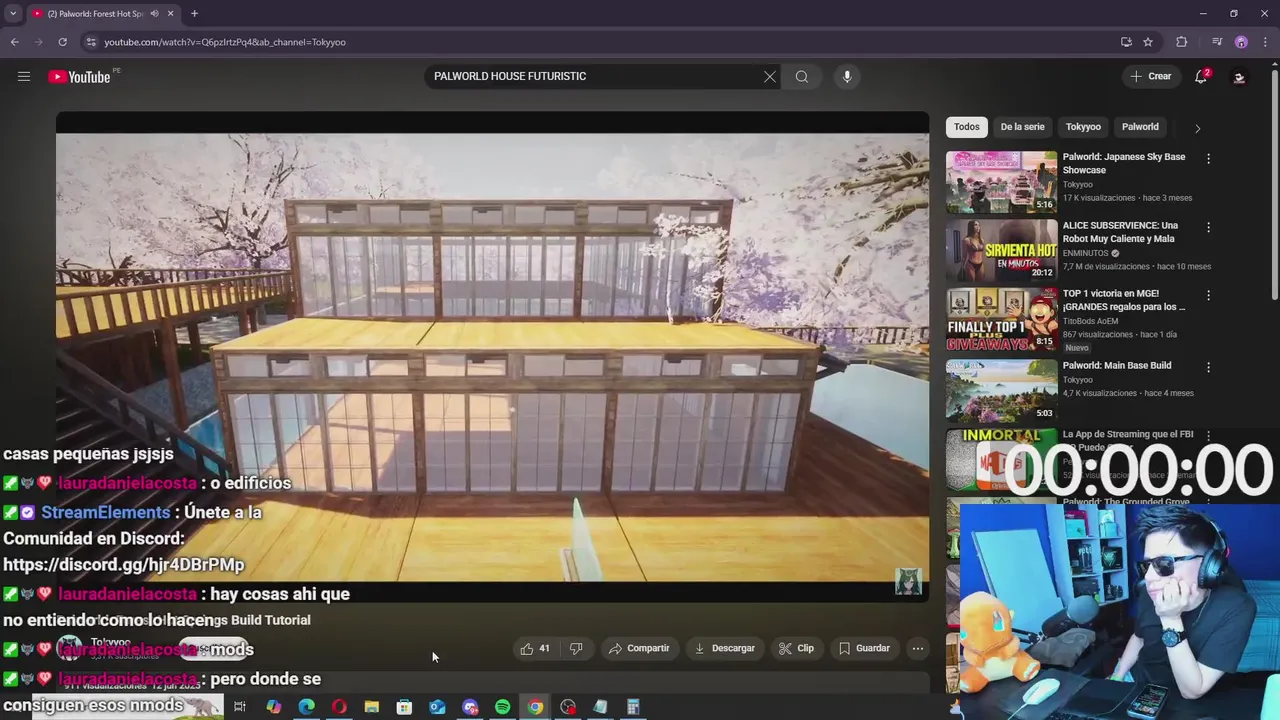Open Palworld: Main Base Build title link
The width and height of the screenshot is (1280, 720).
(1116, 366)
